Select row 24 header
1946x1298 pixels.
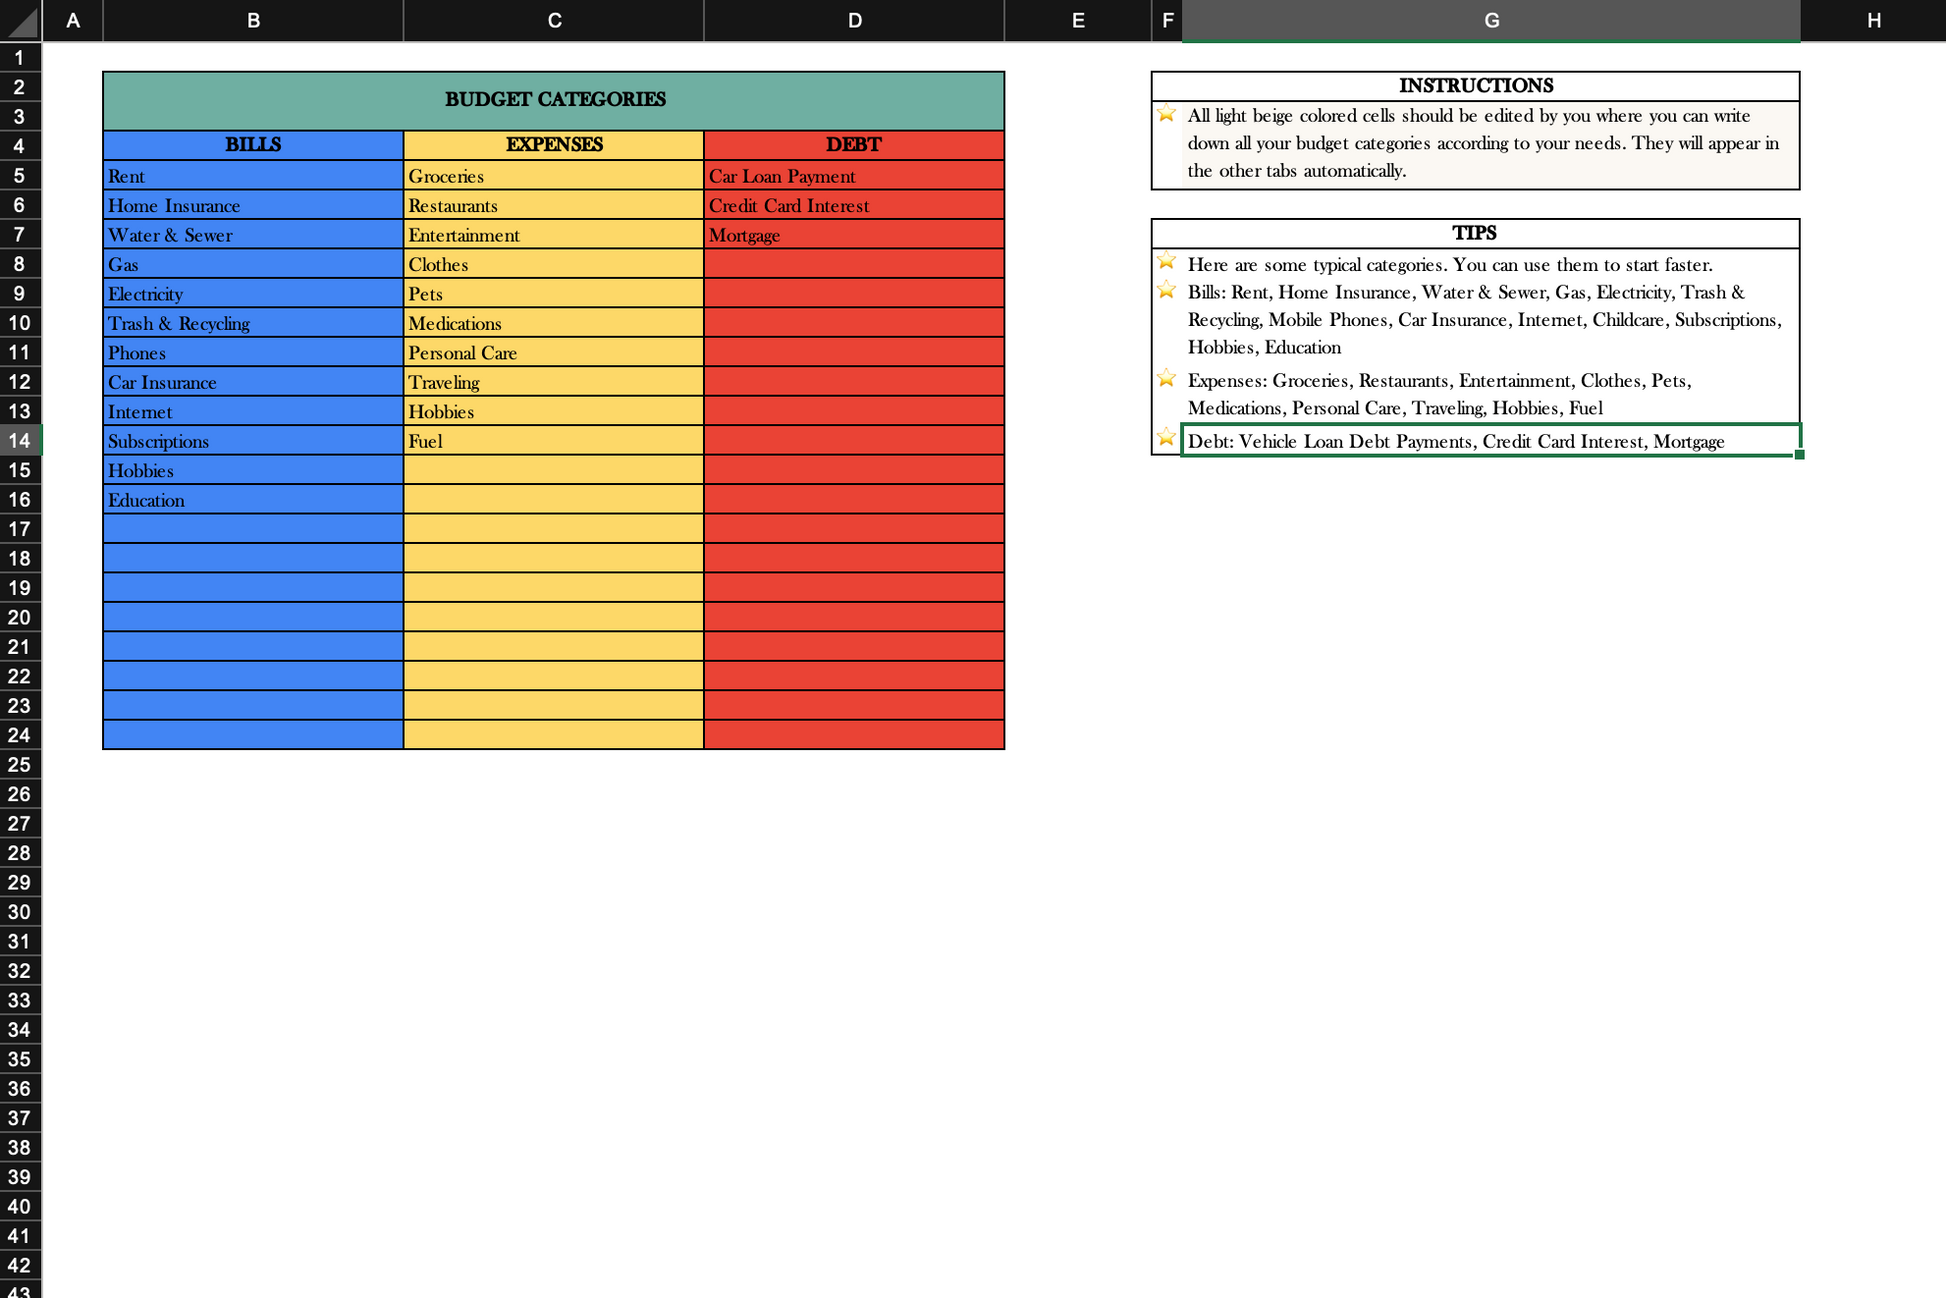20,735
